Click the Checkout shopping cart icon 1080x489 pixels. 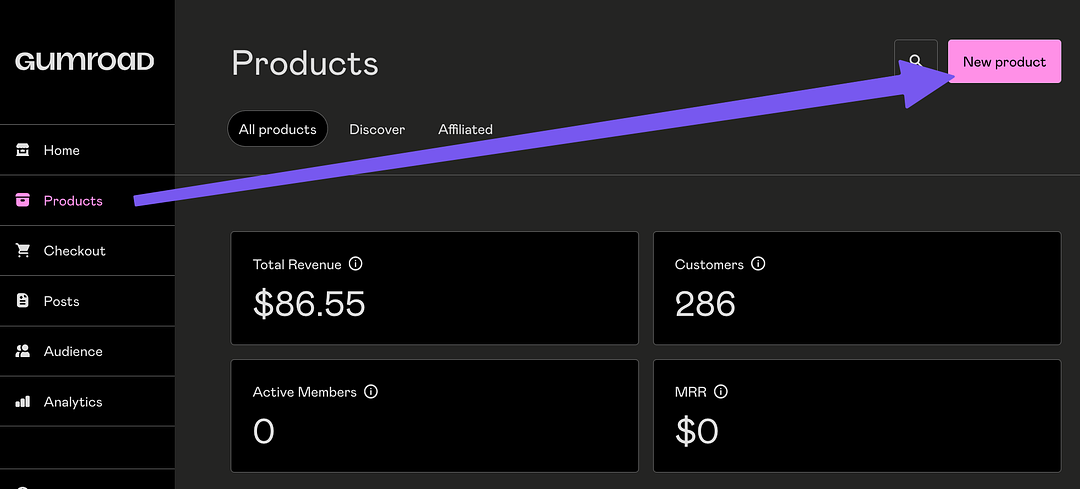coord(23,251)
